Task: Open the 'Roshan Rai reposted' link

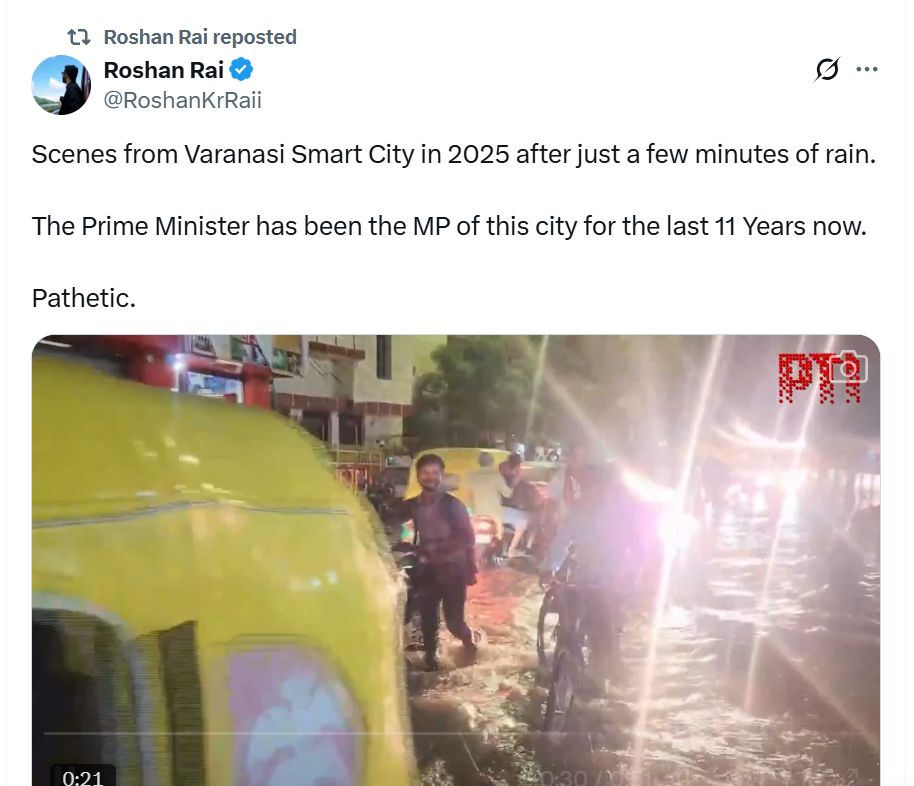Action: tap(200, 37)
